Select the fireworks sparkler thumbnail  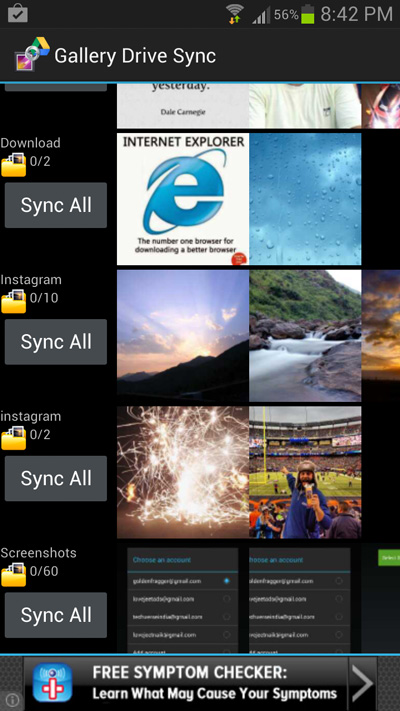(x=183, y=472)
